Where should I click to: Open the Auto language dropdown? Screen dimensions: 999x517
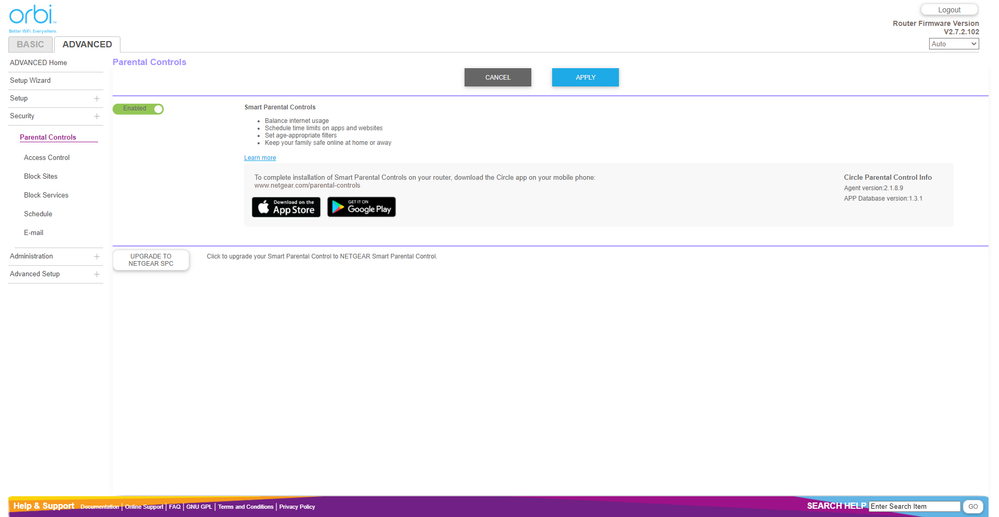click(953, 44)
